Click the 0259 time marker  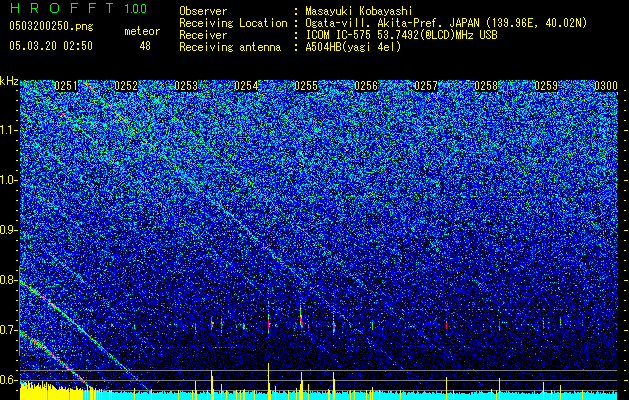click(546, 86)
